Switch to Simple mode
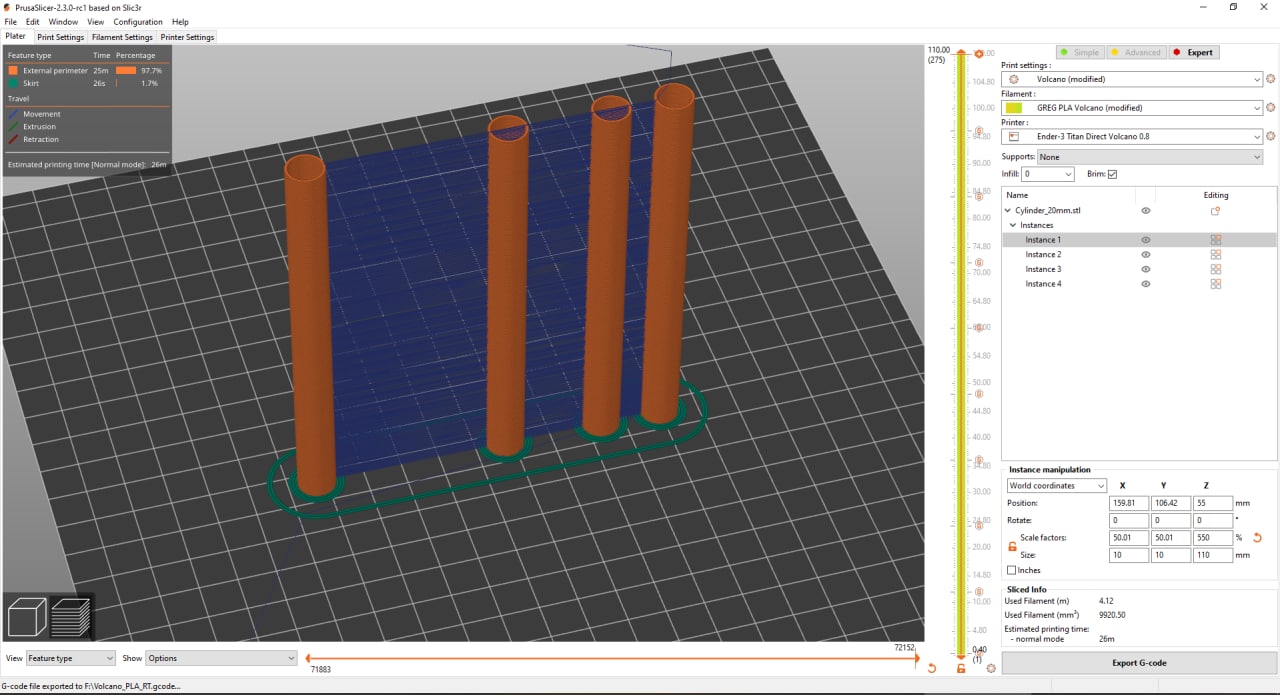This screenshot has width=1280, height=695. (1080, 53)
